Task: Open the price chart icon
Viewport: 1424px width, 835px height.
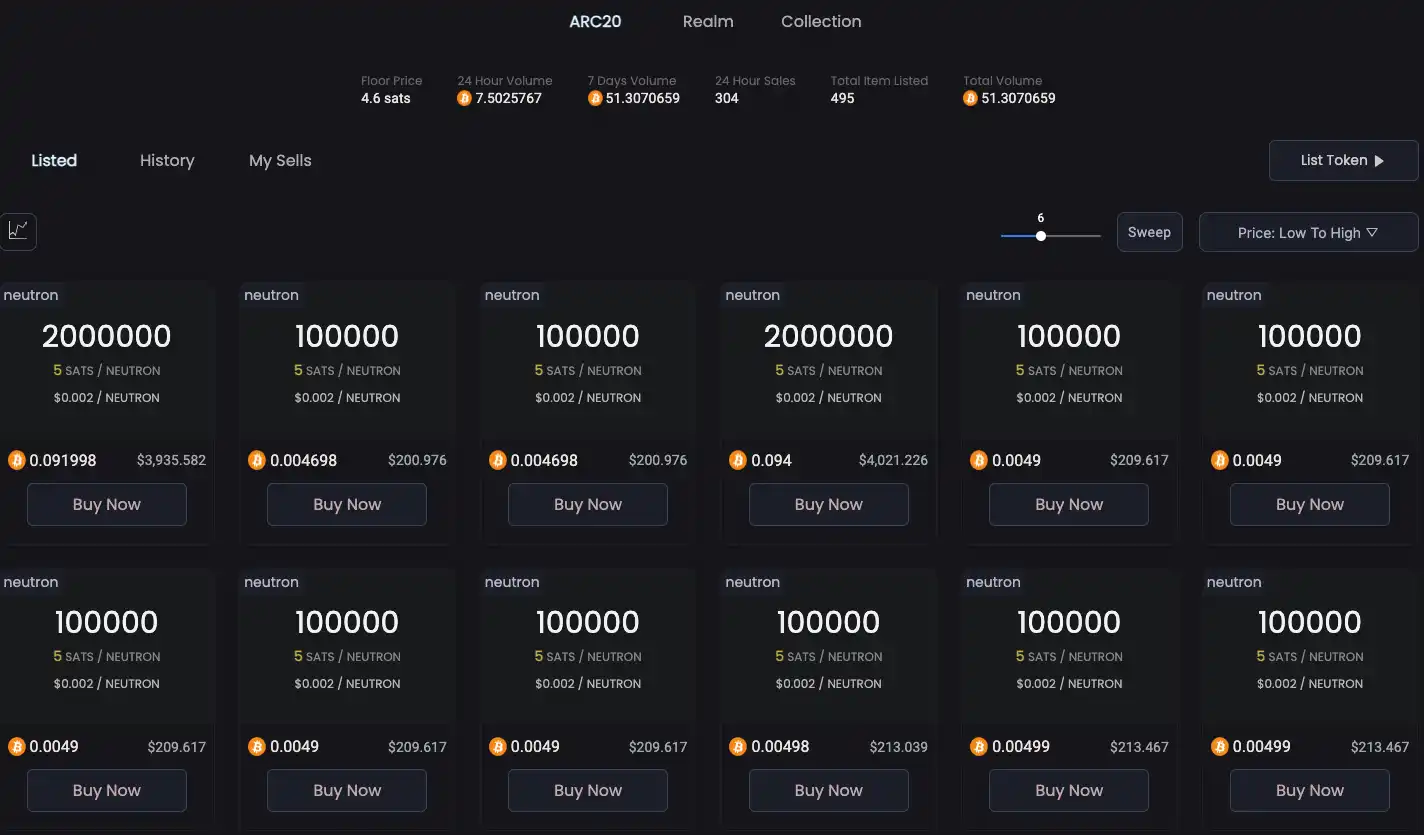Action: [x=18, y=231]
